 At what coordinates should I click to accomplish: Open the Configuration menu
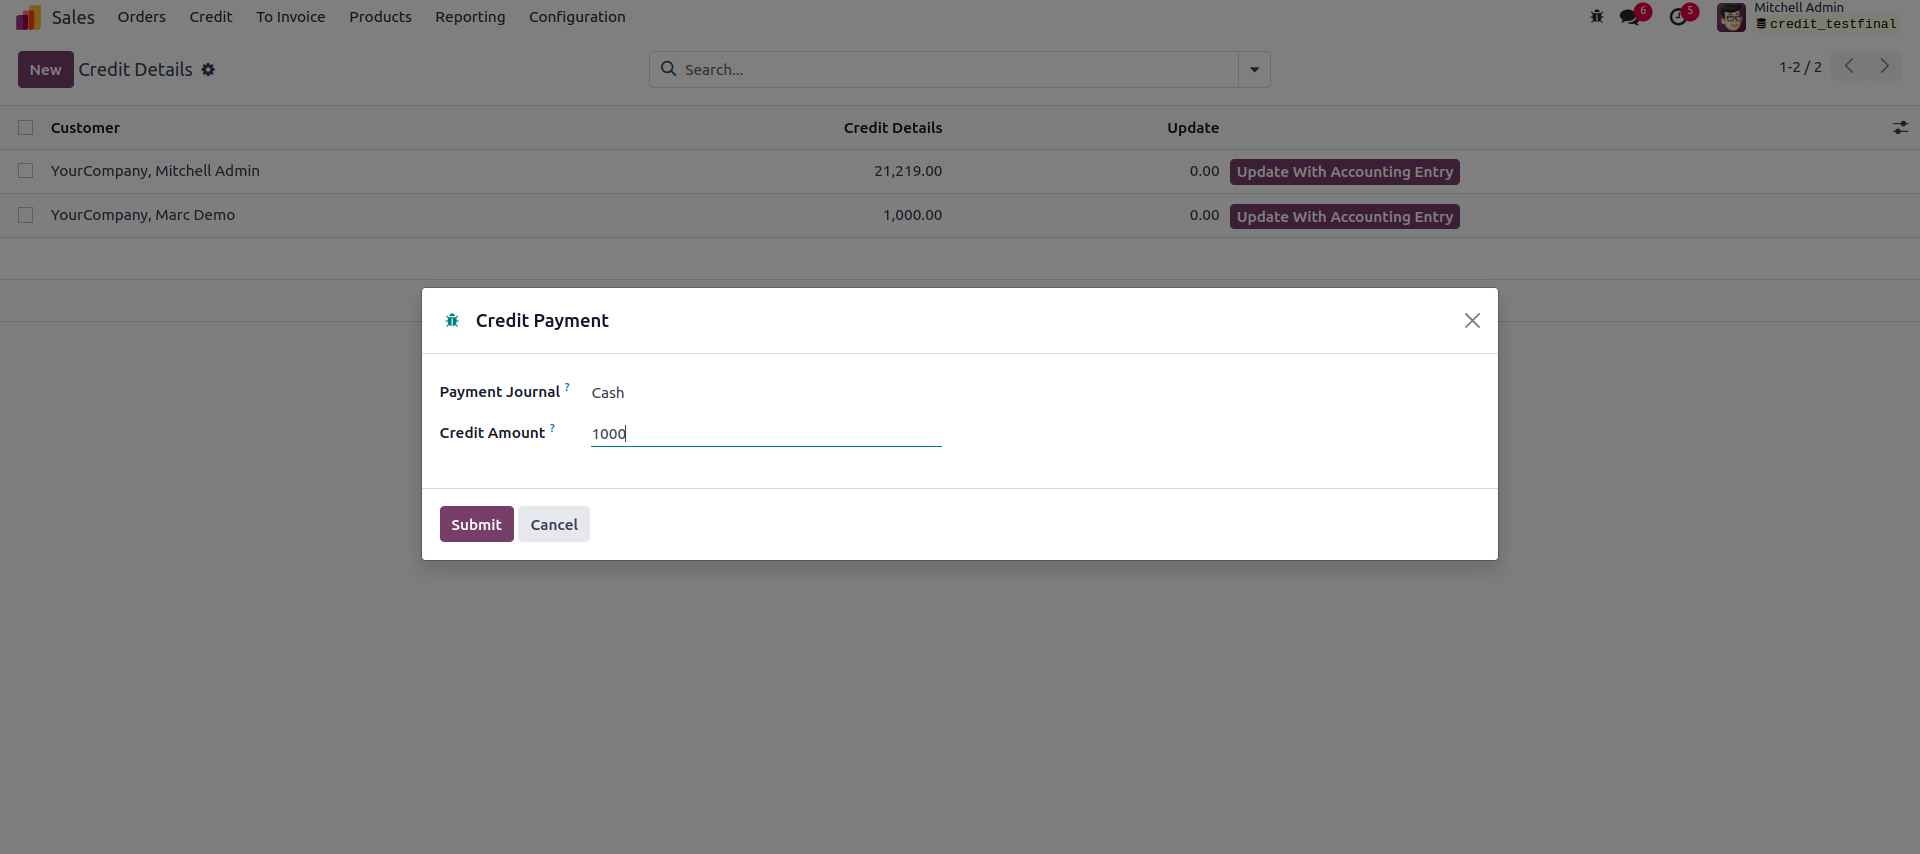(x=577, y=17)
